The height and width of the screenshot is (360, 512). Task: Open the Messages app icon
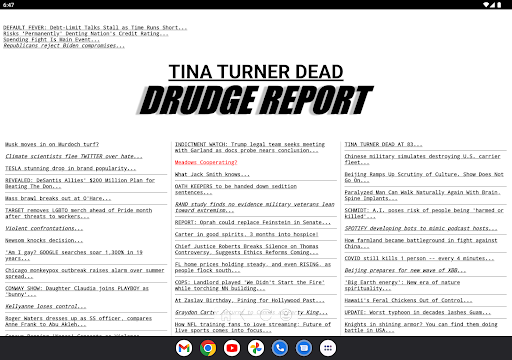click(x=304, y=348)
